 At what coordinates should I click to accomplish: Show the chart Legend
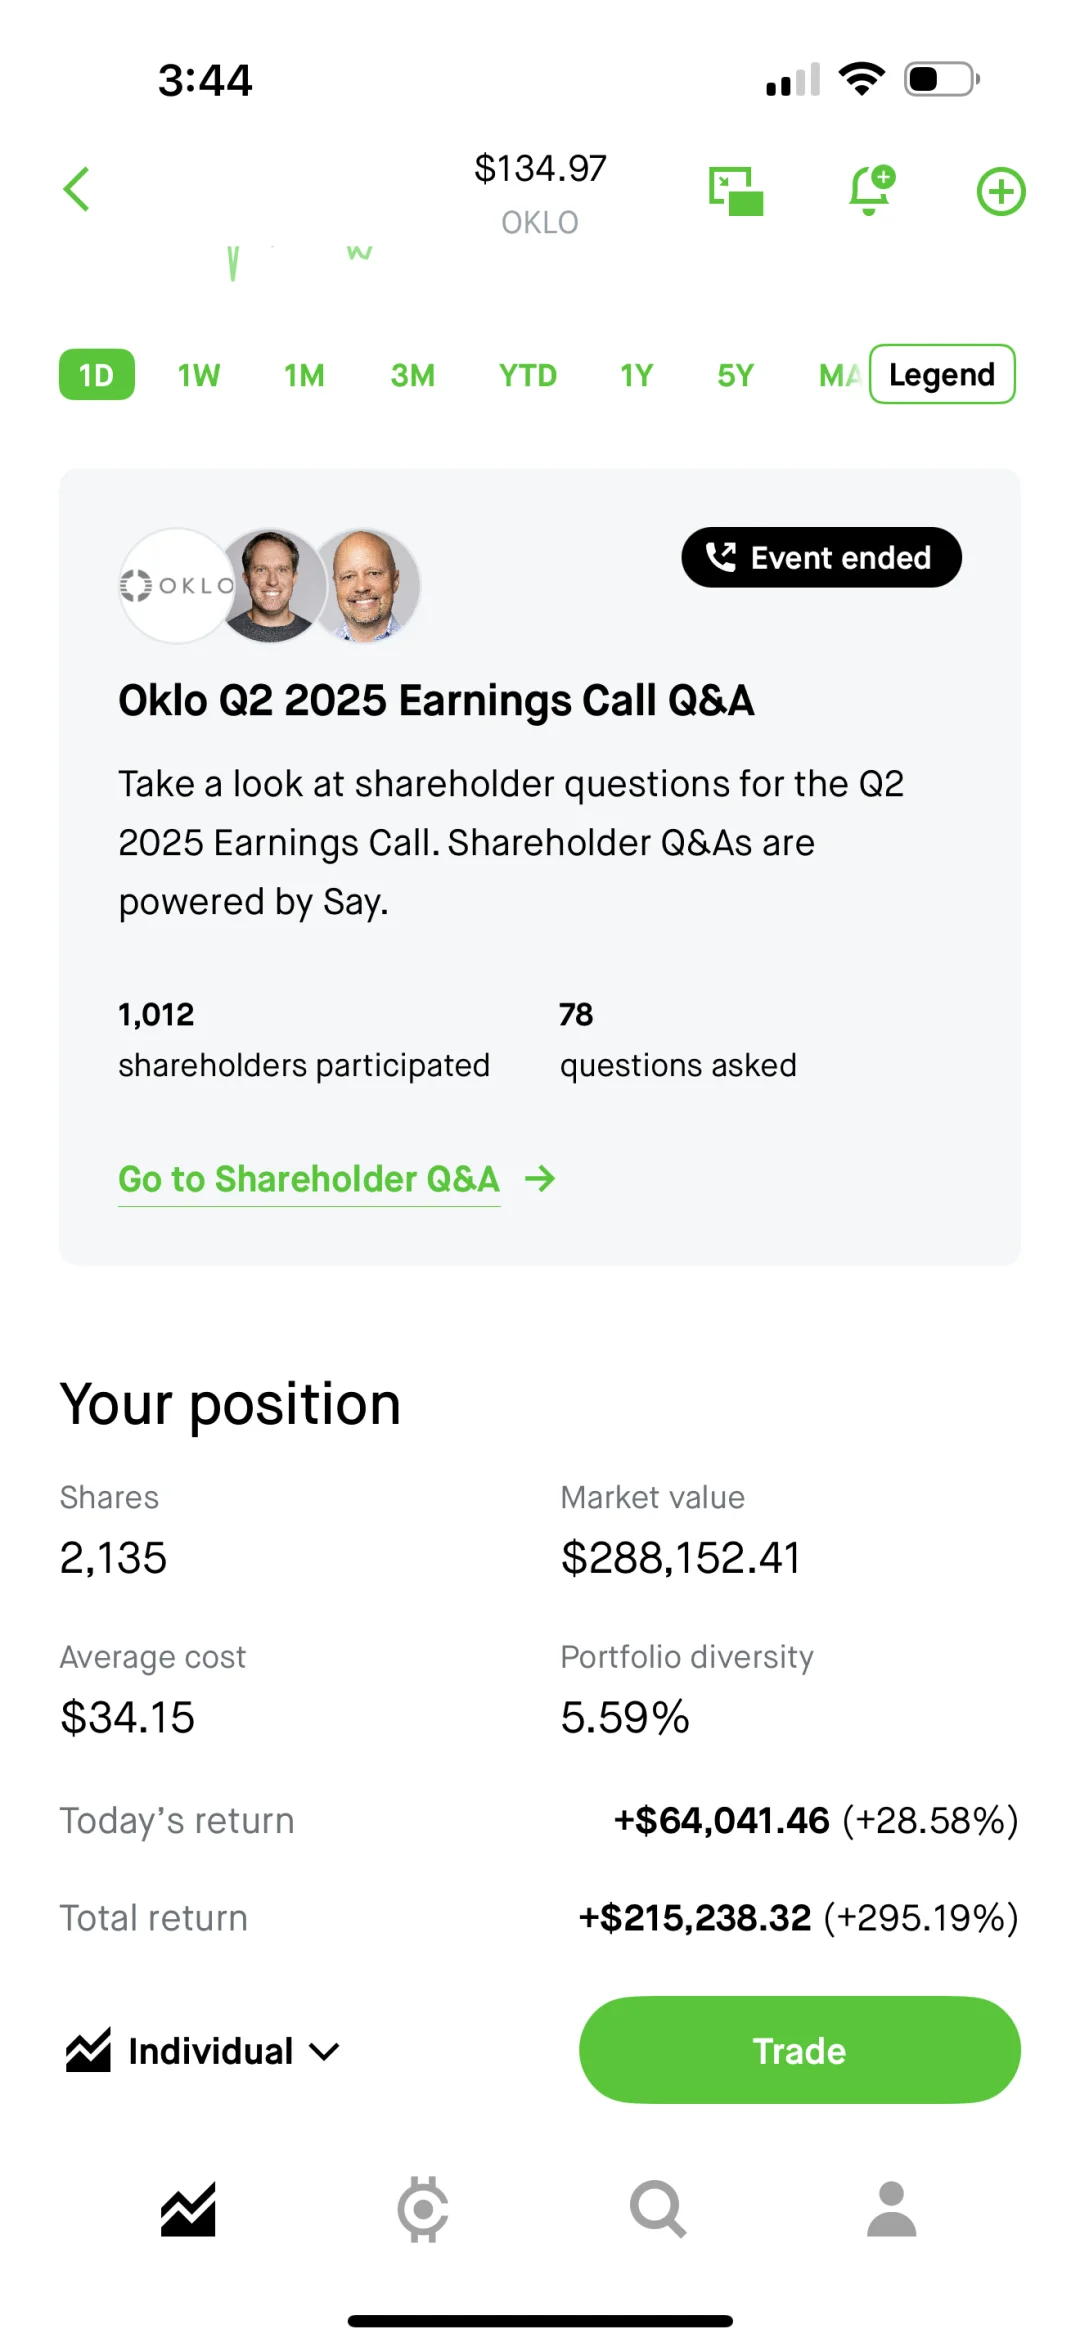point(942,374)
